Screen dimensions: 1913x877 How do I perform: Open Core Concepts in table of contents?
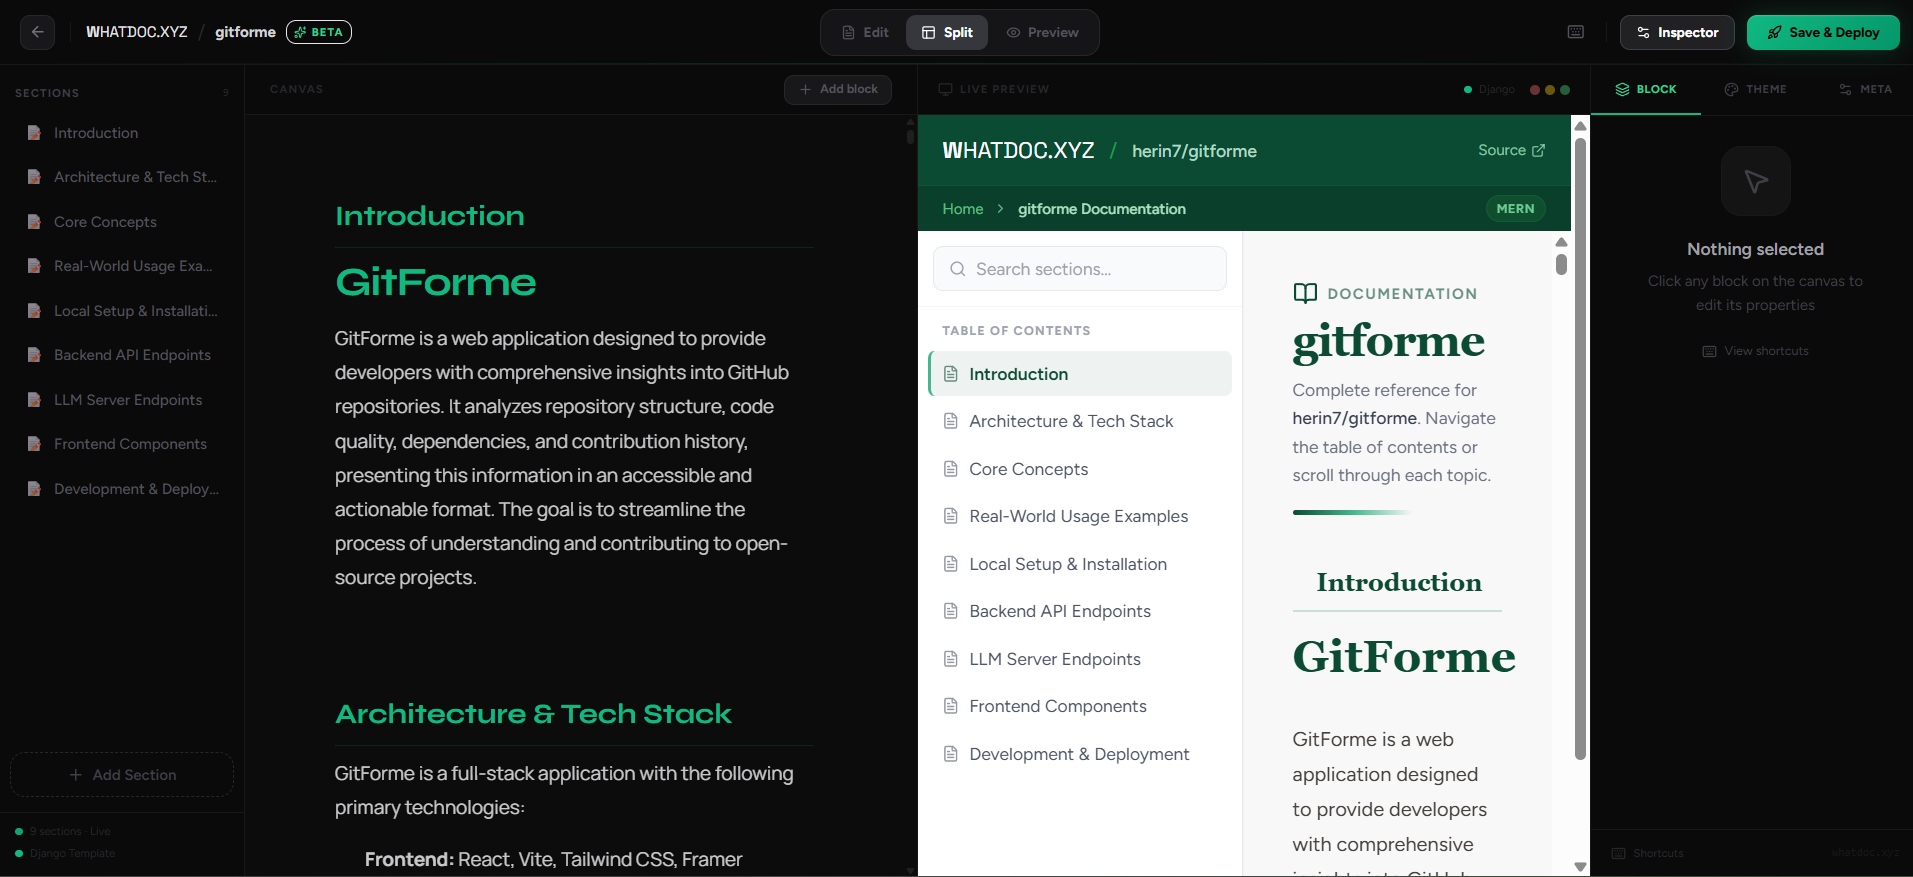point(1080,469)
